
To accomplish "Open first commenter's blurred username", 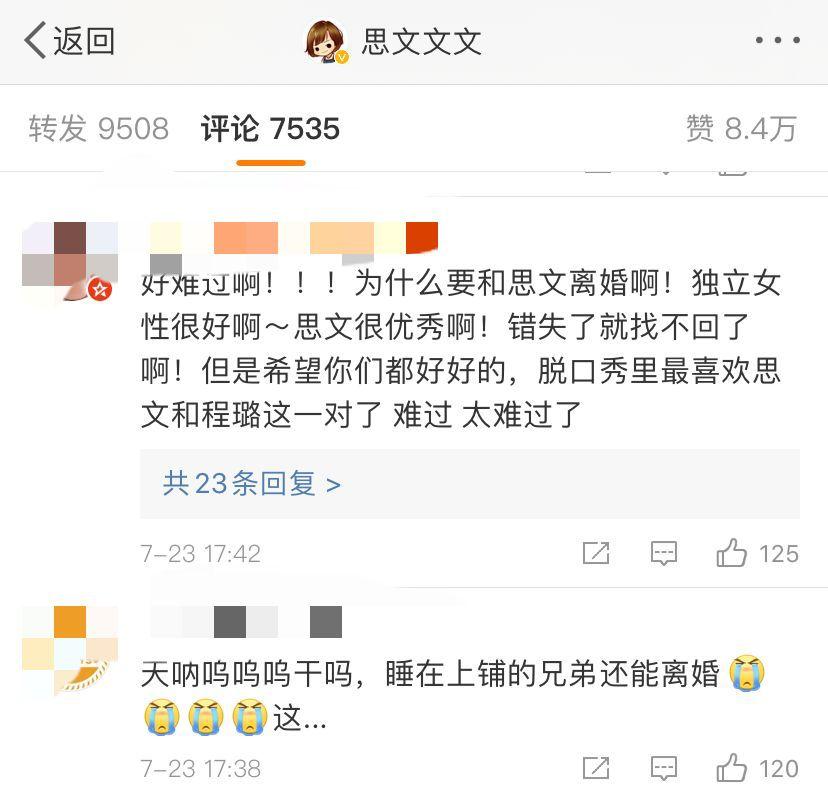I will pos(294,241).
